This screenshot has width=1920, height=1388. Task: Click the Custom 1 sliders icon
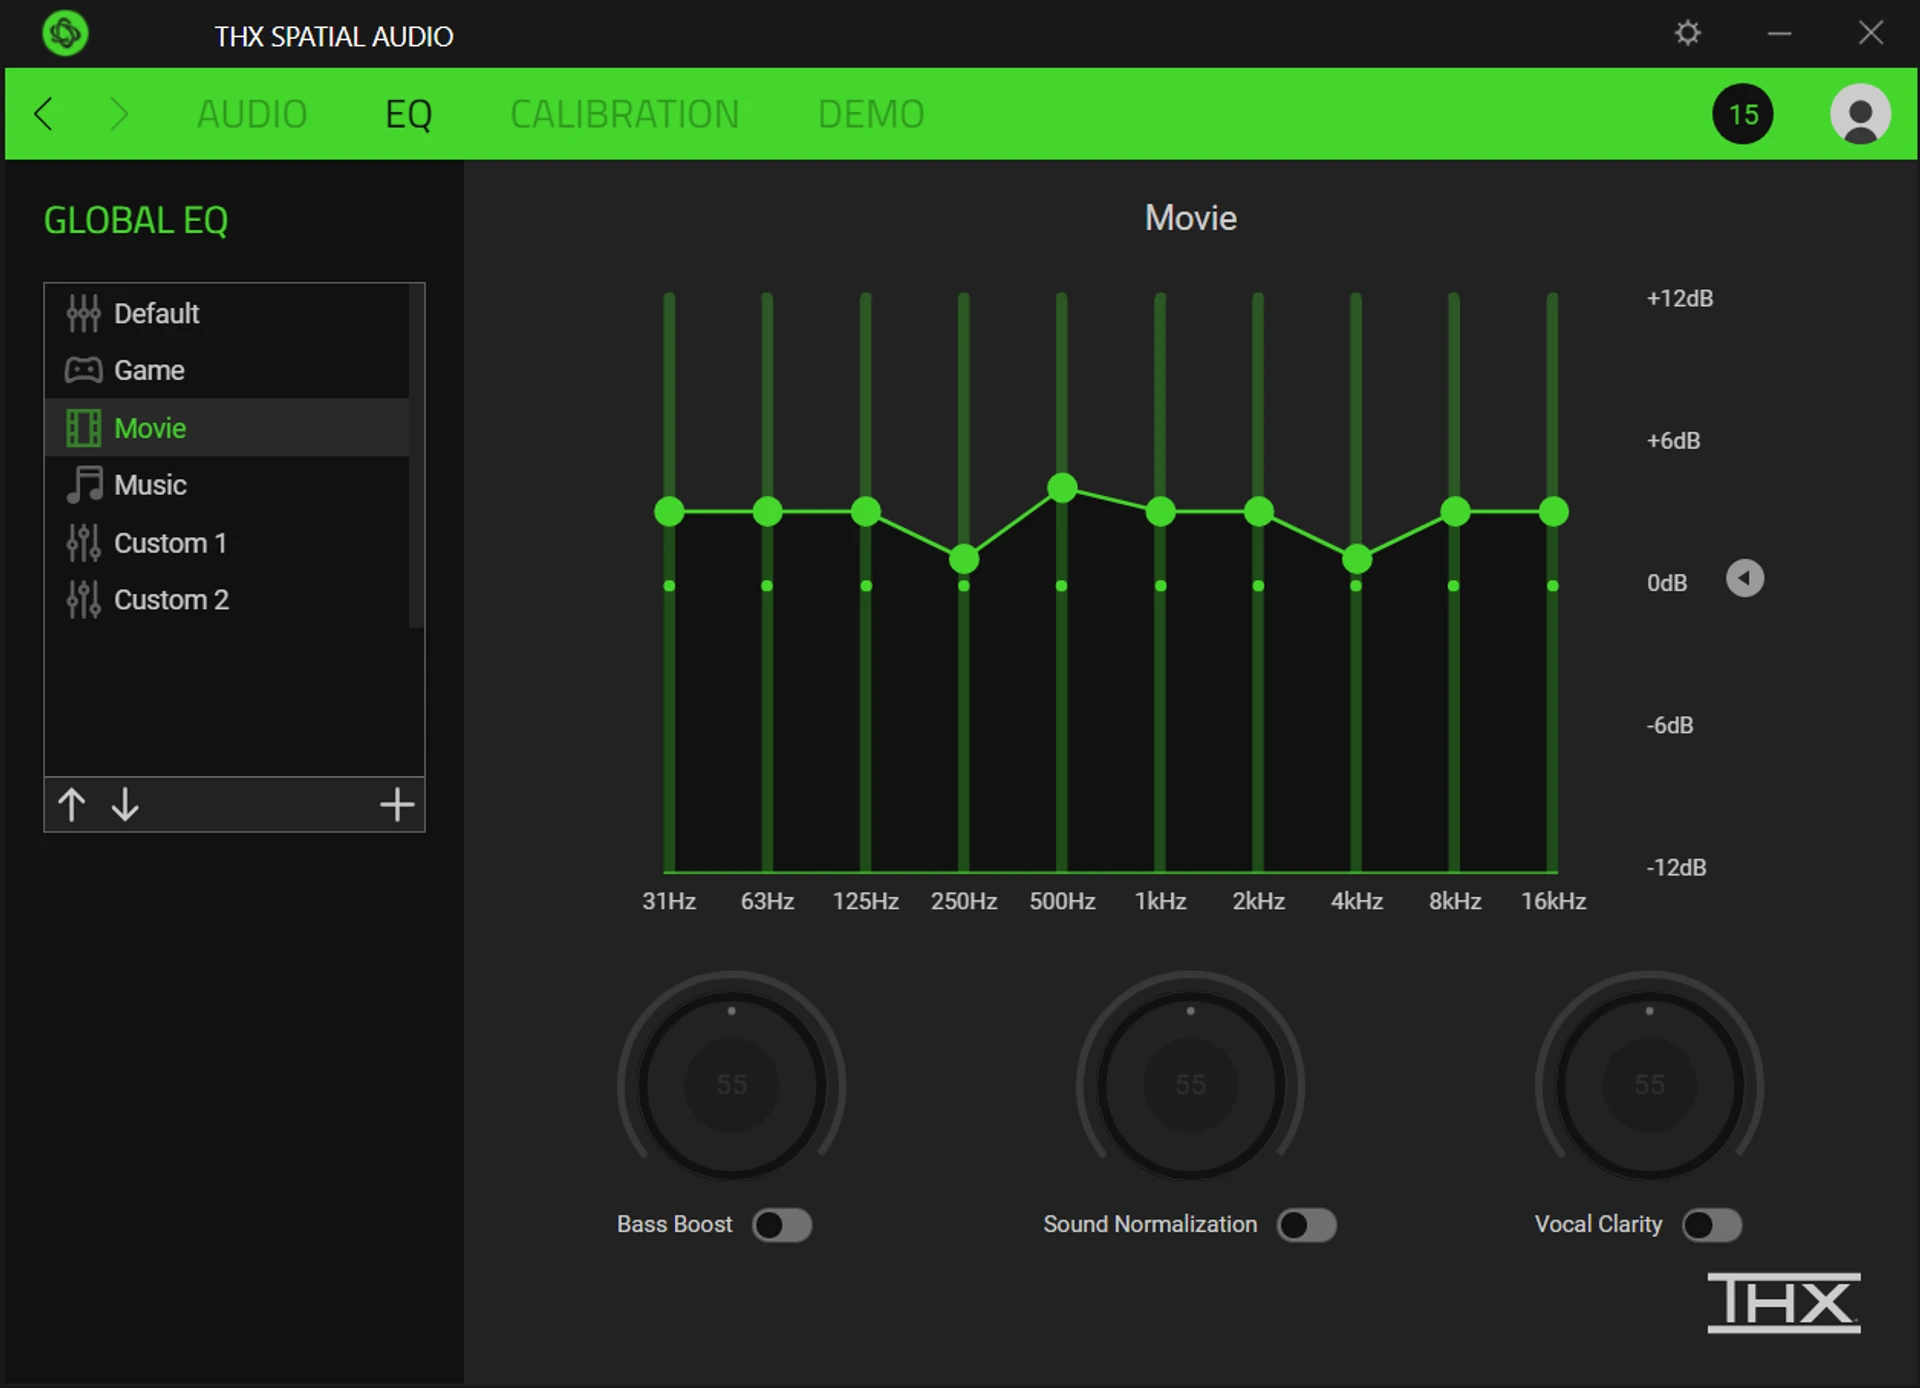click(83, 543)
